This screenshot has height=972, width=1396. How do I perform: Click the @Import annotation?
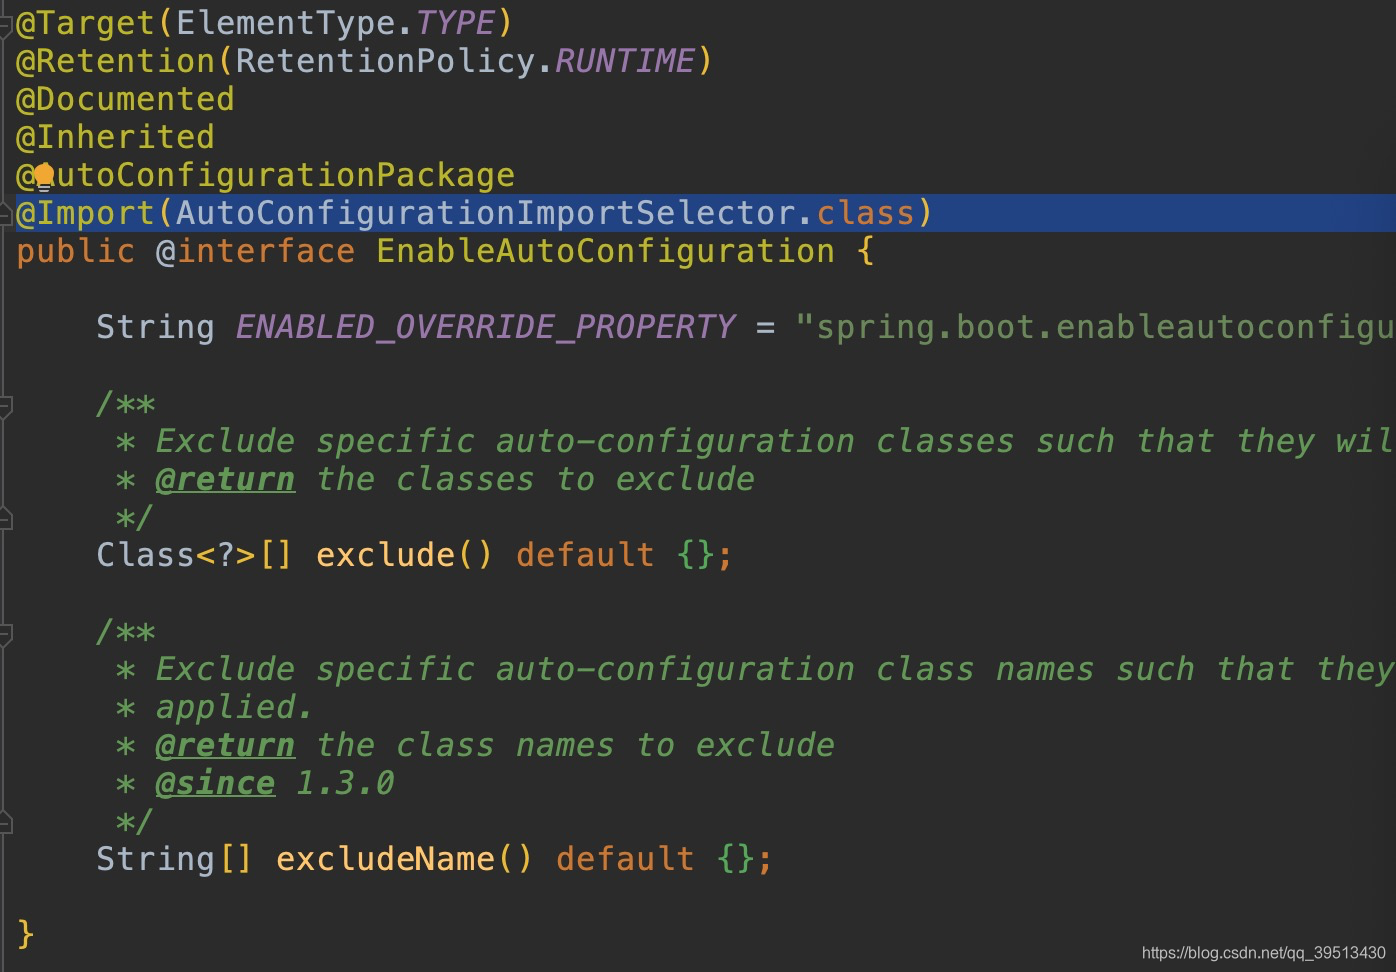coord(85,213)
